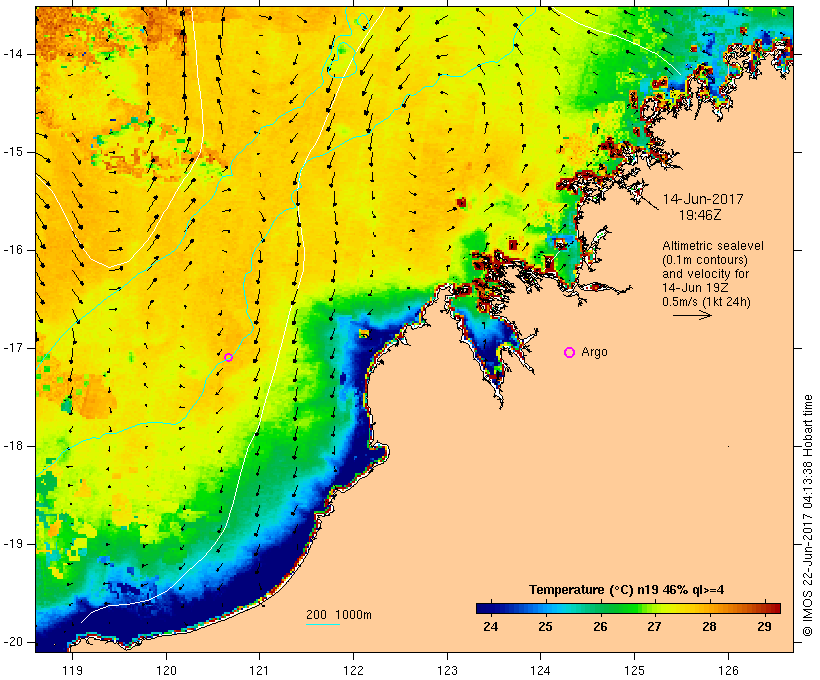
Task: Click the 'Temperature (°C) n19 46% ql>=4' title
Action: 627,590
